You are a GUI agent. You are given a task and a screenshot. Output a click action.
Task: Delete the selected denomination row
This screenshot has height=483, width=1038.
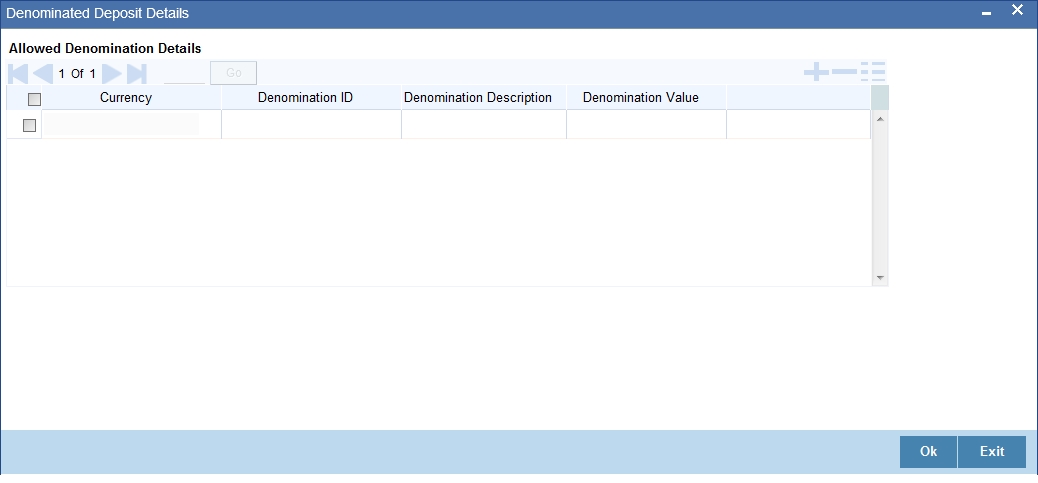(x=844, y=71)
